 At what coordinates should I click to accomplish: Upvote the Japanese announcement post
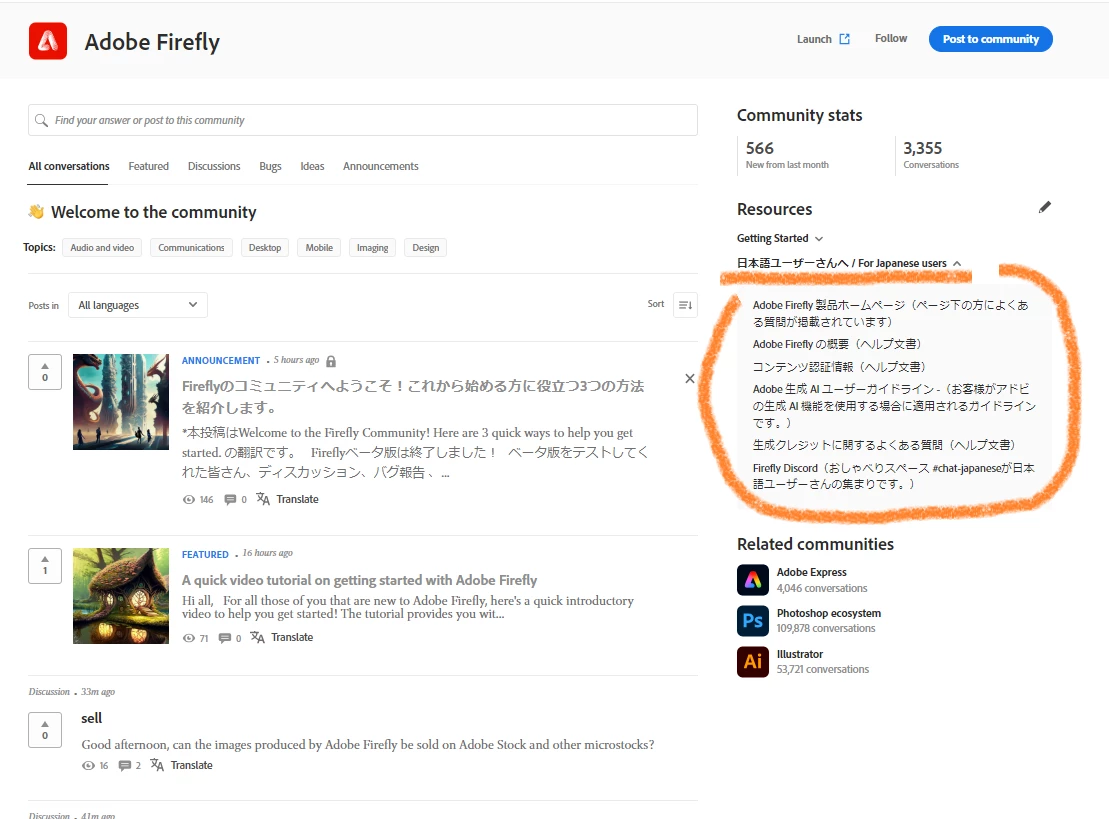(x=45, y=371)
